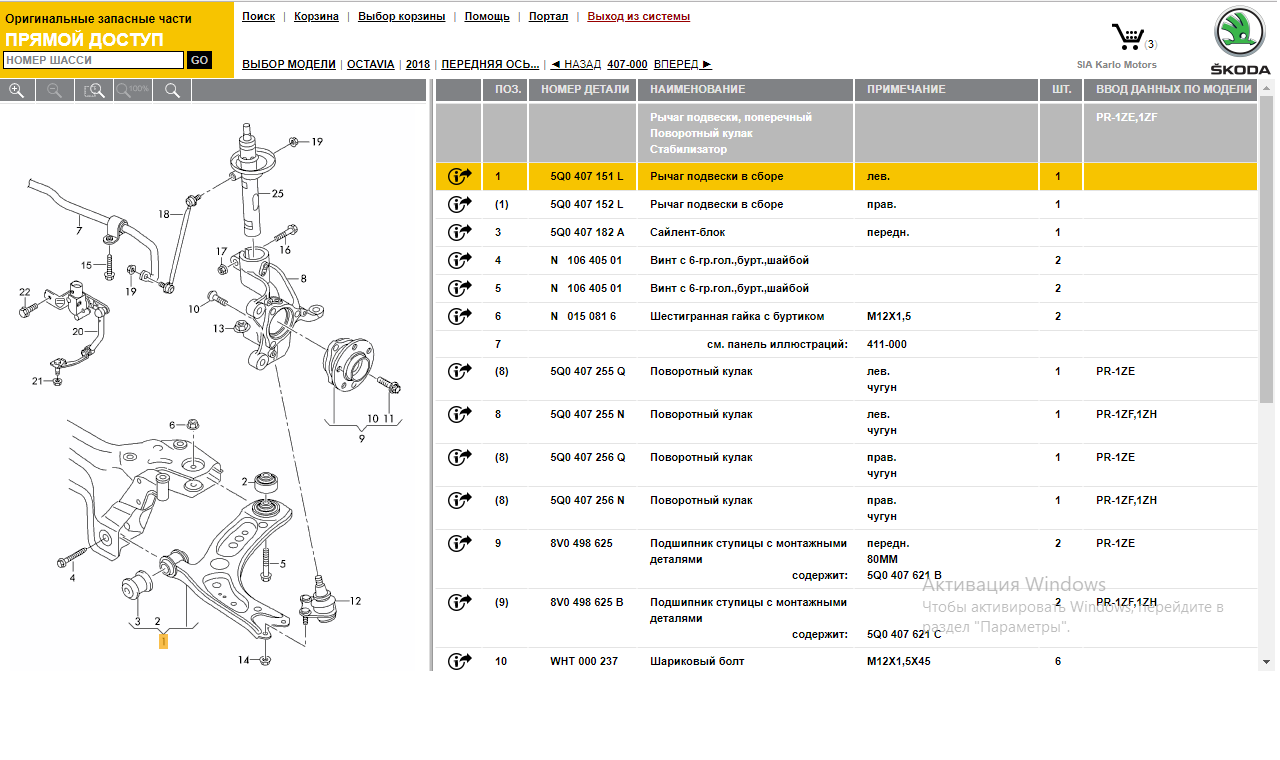Click info arrow icon for N 015 081 6

click(x=459, y=317)
